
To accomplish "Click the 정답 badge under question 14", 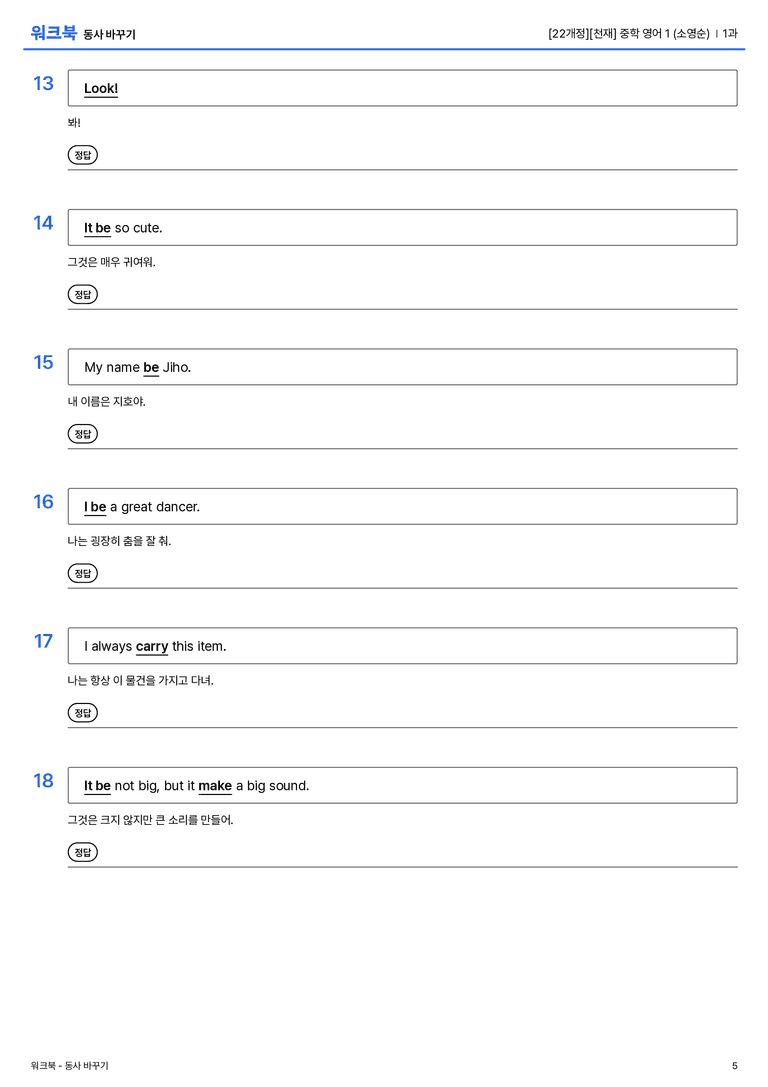I will pos(82,294).
